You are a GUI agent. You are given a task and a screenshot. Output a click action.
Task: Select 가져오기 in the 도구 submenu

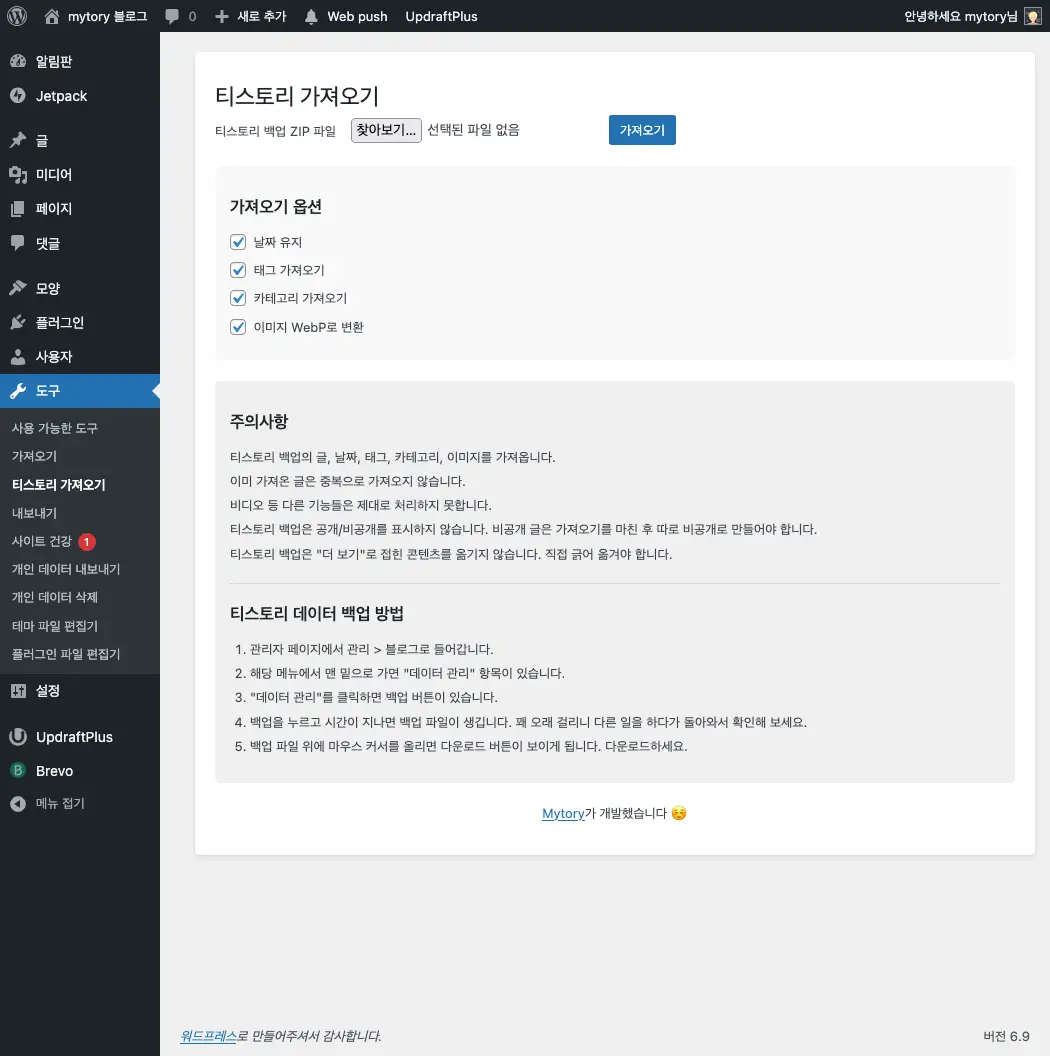(x=33, y=456)
